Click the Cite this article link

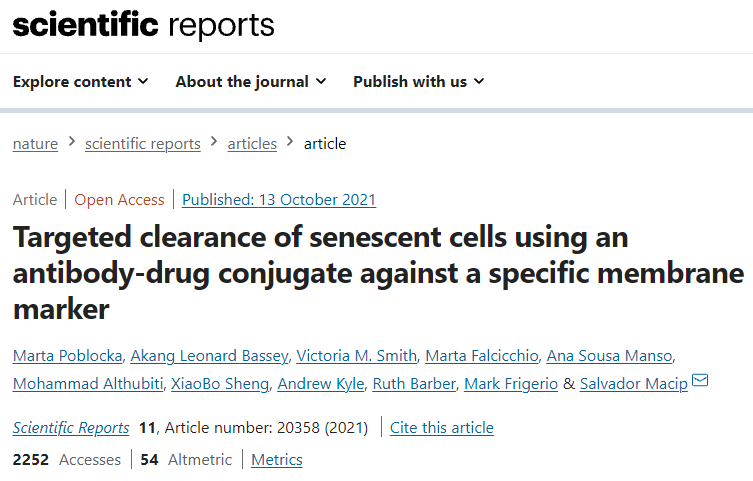click(442, 428)
